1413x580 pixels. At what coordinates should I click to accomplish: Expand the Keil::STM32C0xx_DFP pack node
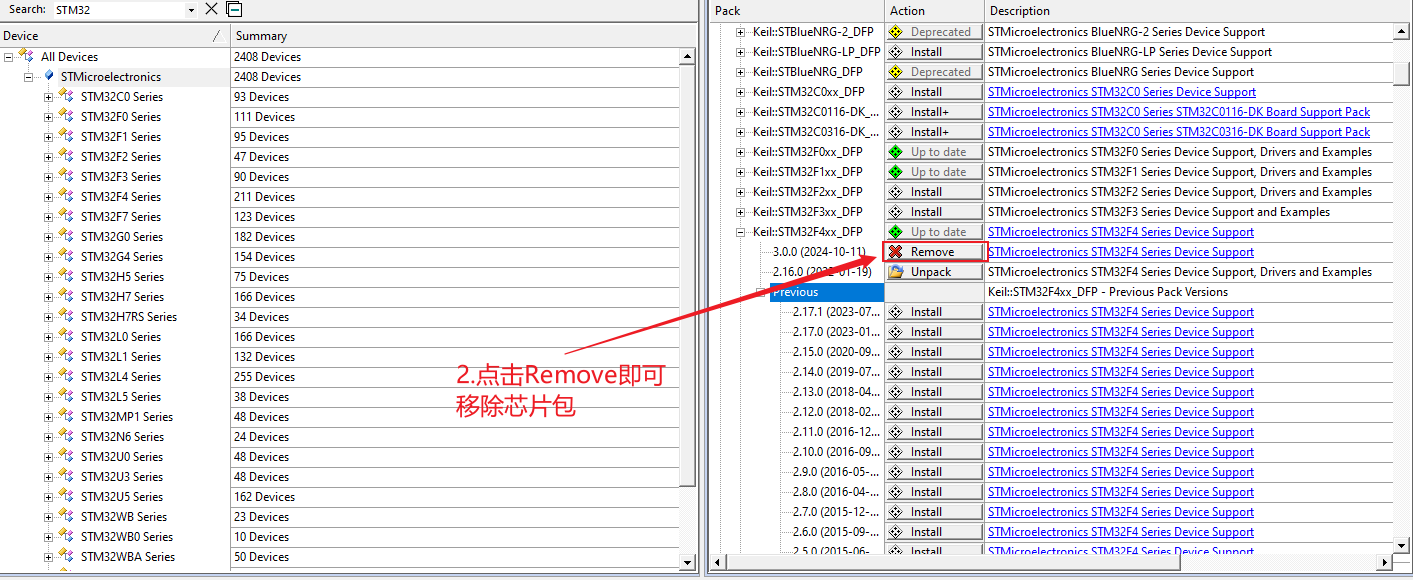[741, 92]
